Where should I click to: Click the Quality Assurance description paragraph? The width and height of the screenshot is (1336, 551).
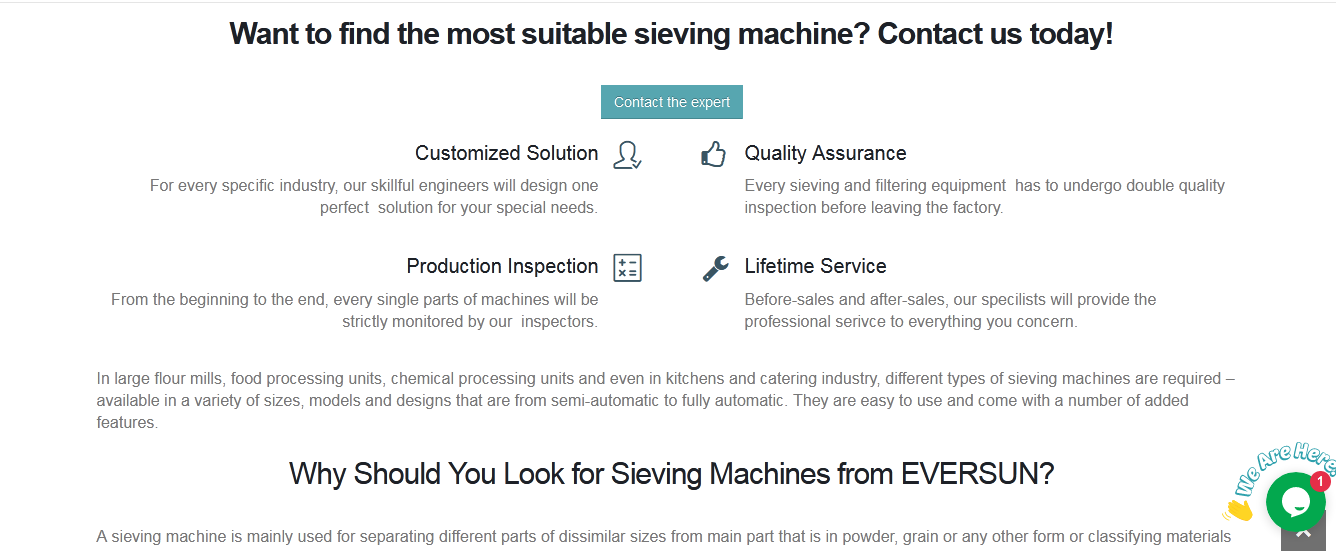[x=984, y=196]
